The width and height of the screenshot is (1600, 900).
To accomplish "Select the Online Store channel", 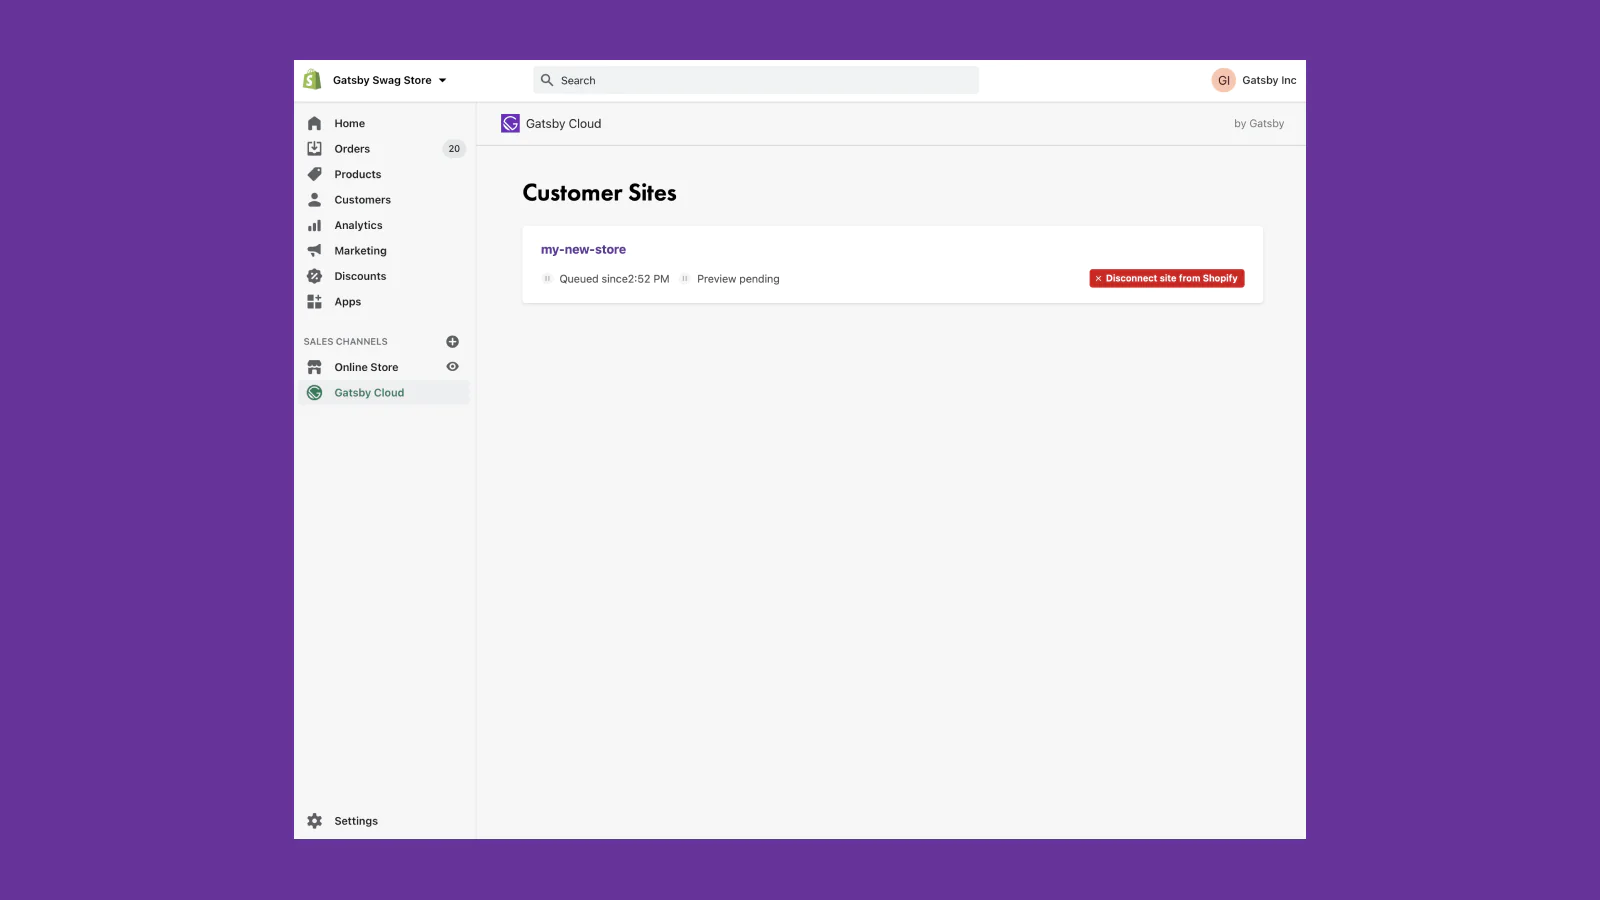I will point(366,367).
